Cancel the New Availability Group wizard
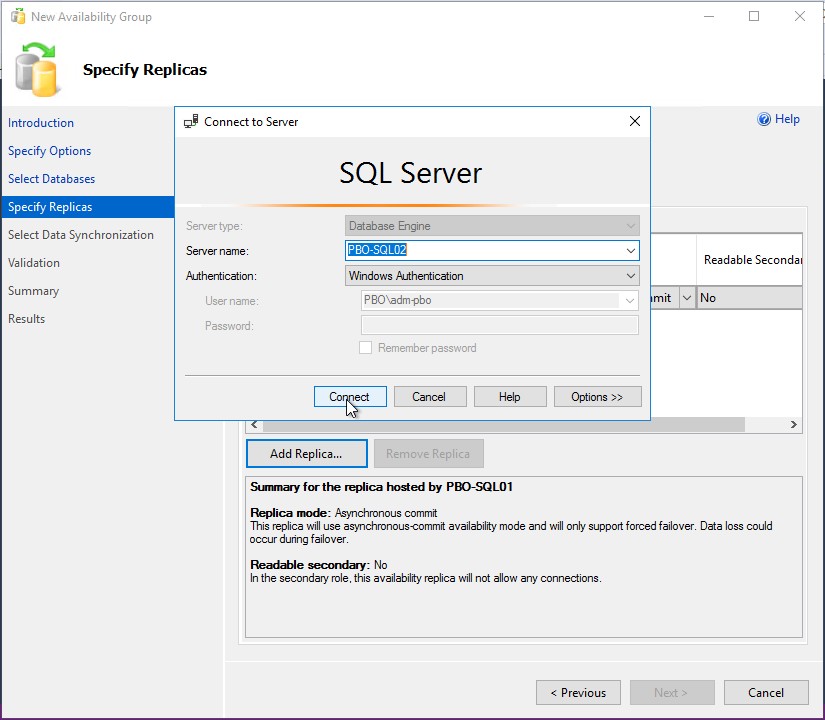This screenshot has width=825, height=720. (x=766, y=693)
